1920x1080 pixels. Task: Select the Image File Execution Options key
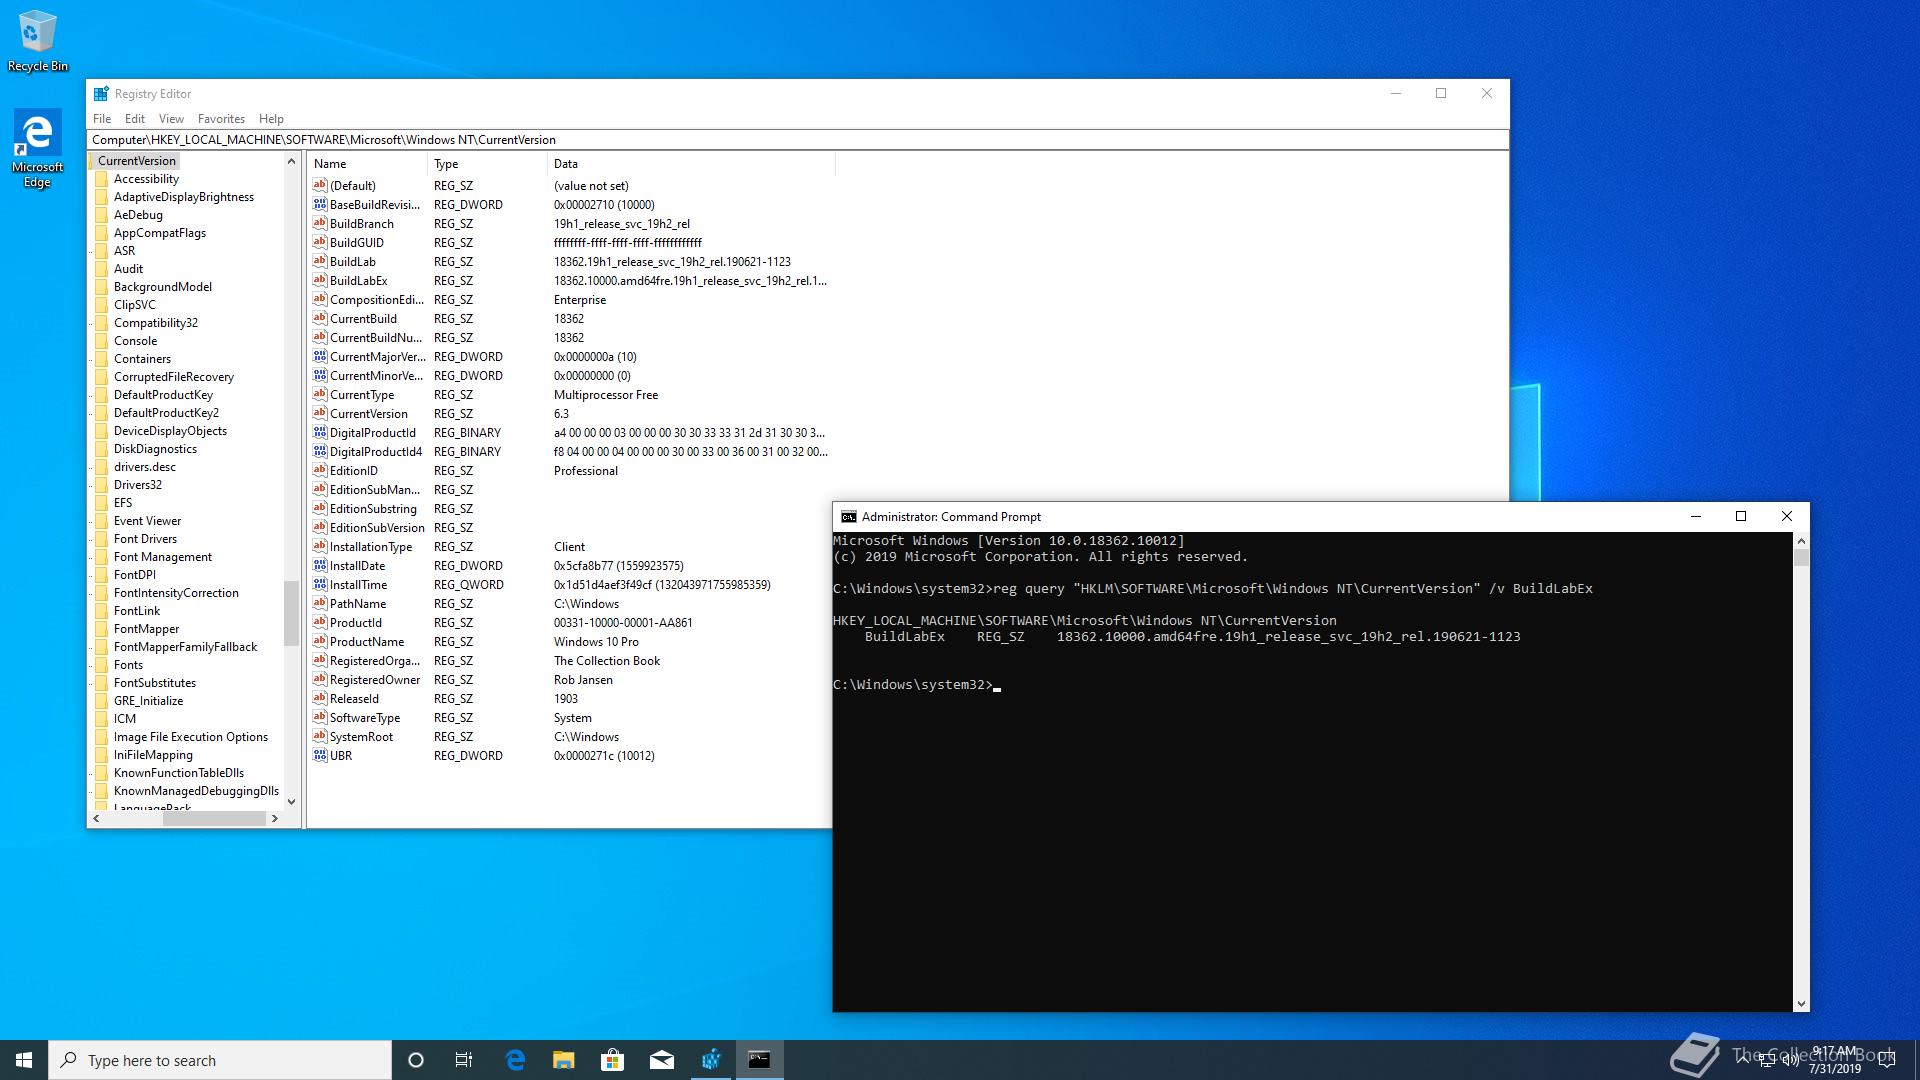point(191,737)
